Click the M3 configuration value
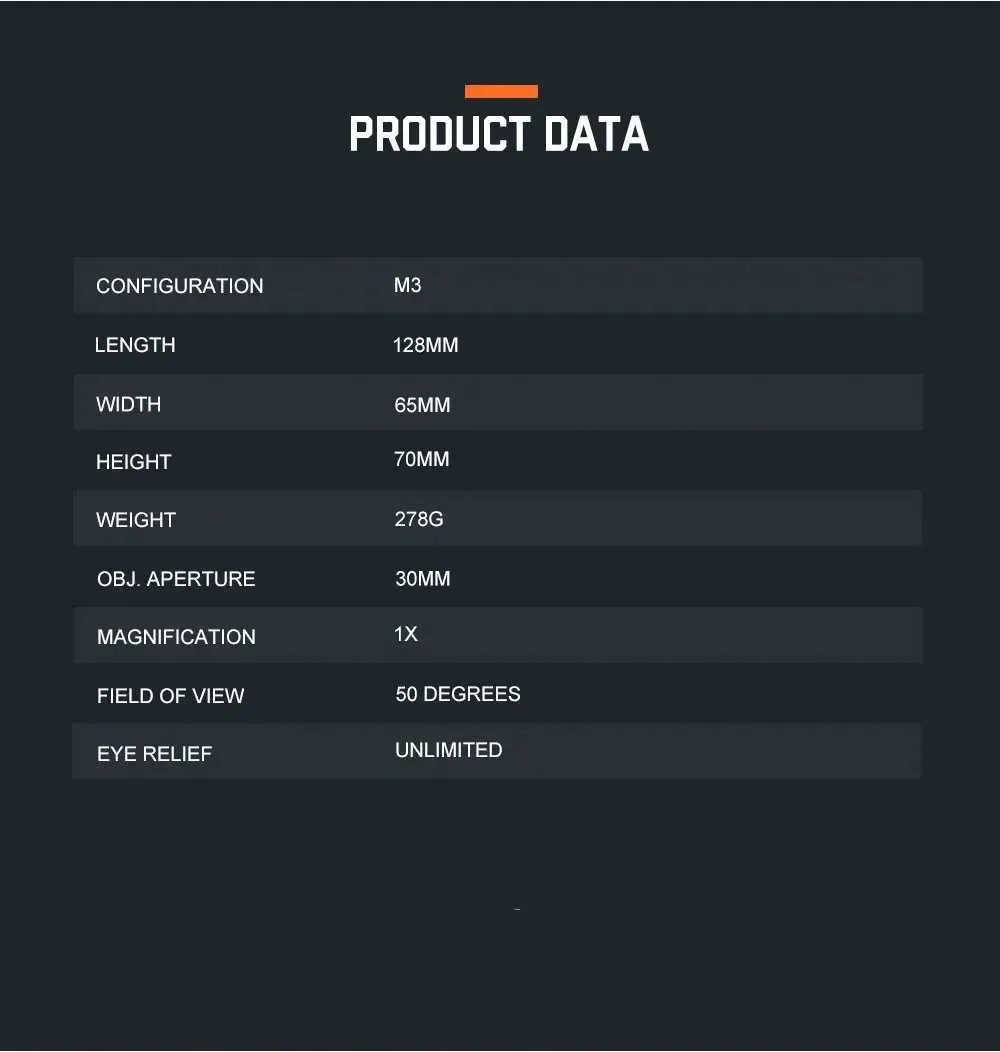The image size is (1000, 1052). coord(407,285)
